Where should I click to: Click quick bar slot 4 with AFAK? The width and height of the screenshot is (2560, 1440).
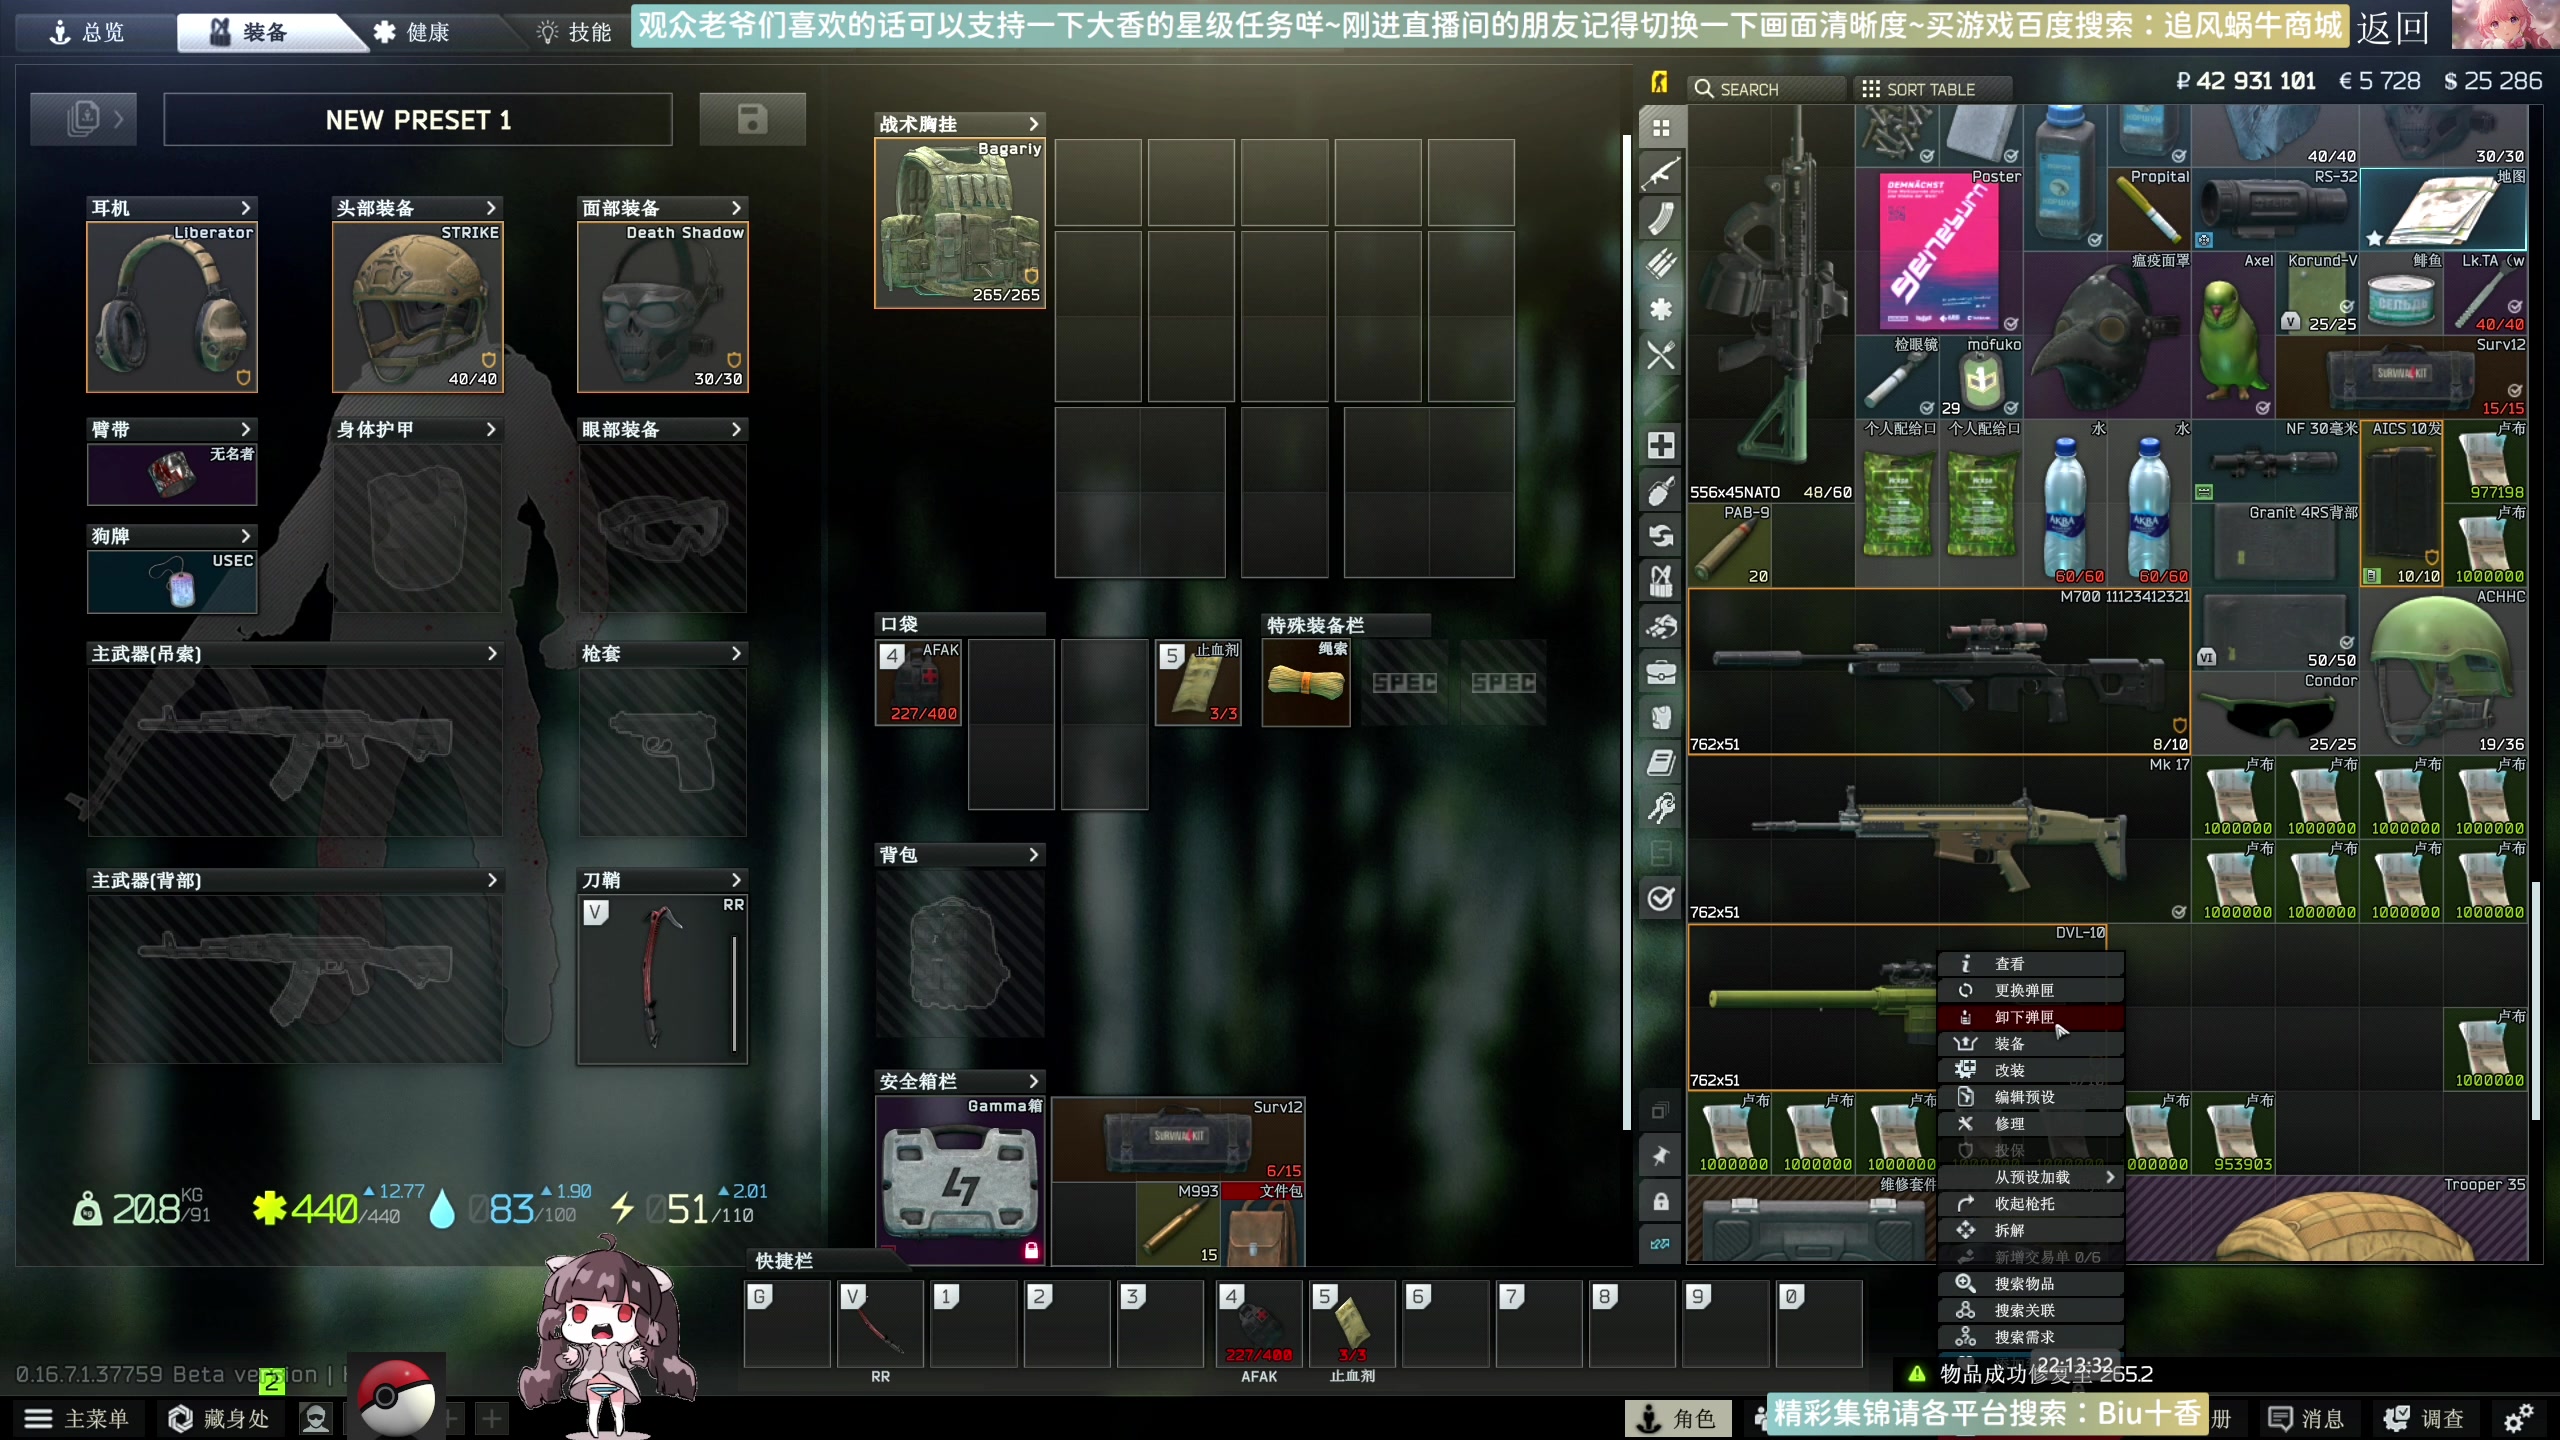tap(1259, 1323)
